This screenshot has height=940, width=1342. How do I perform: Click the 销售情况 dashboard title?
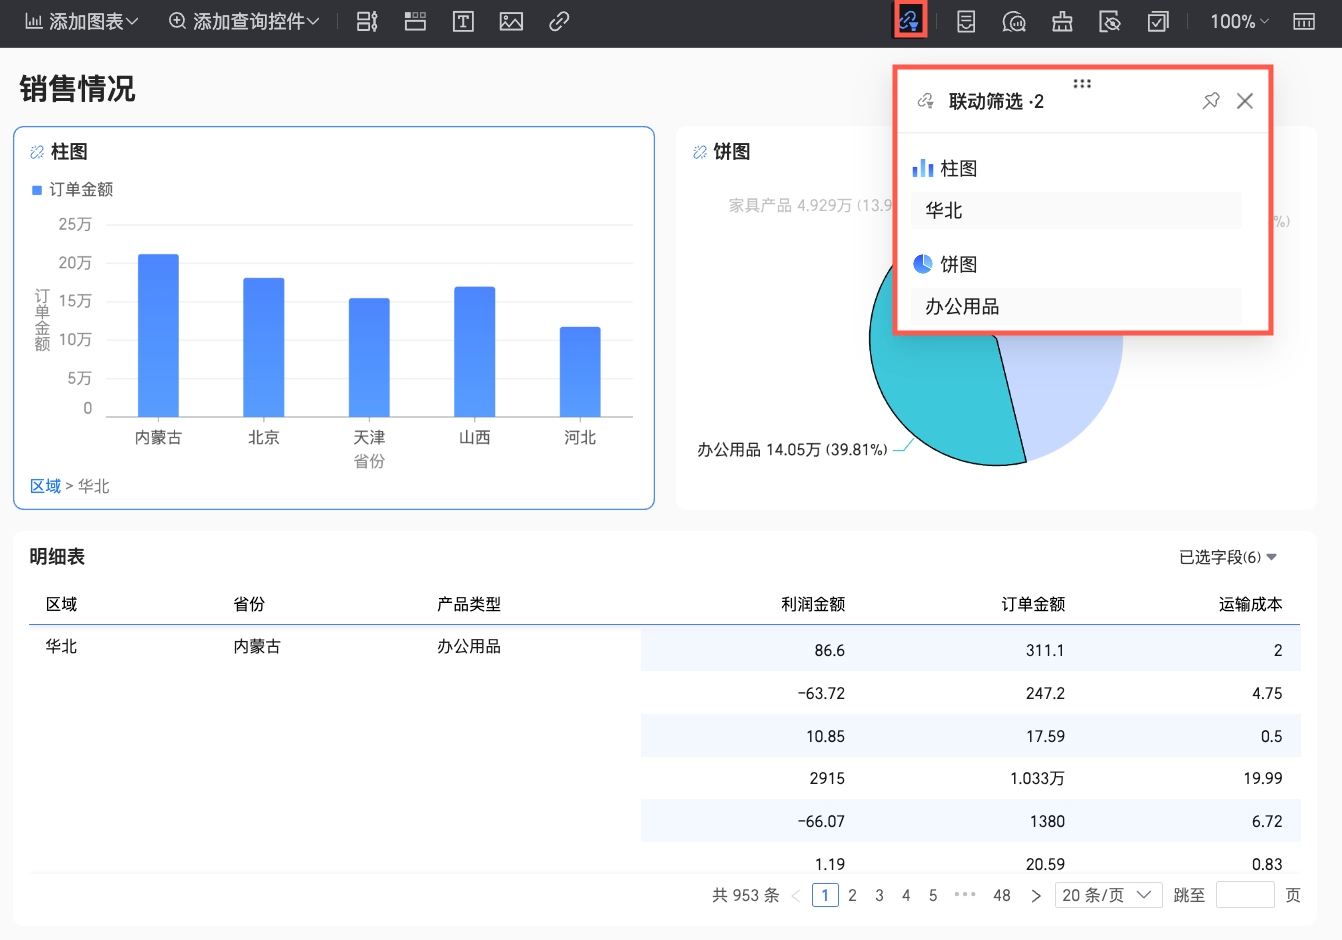click(x=77, y=89)
